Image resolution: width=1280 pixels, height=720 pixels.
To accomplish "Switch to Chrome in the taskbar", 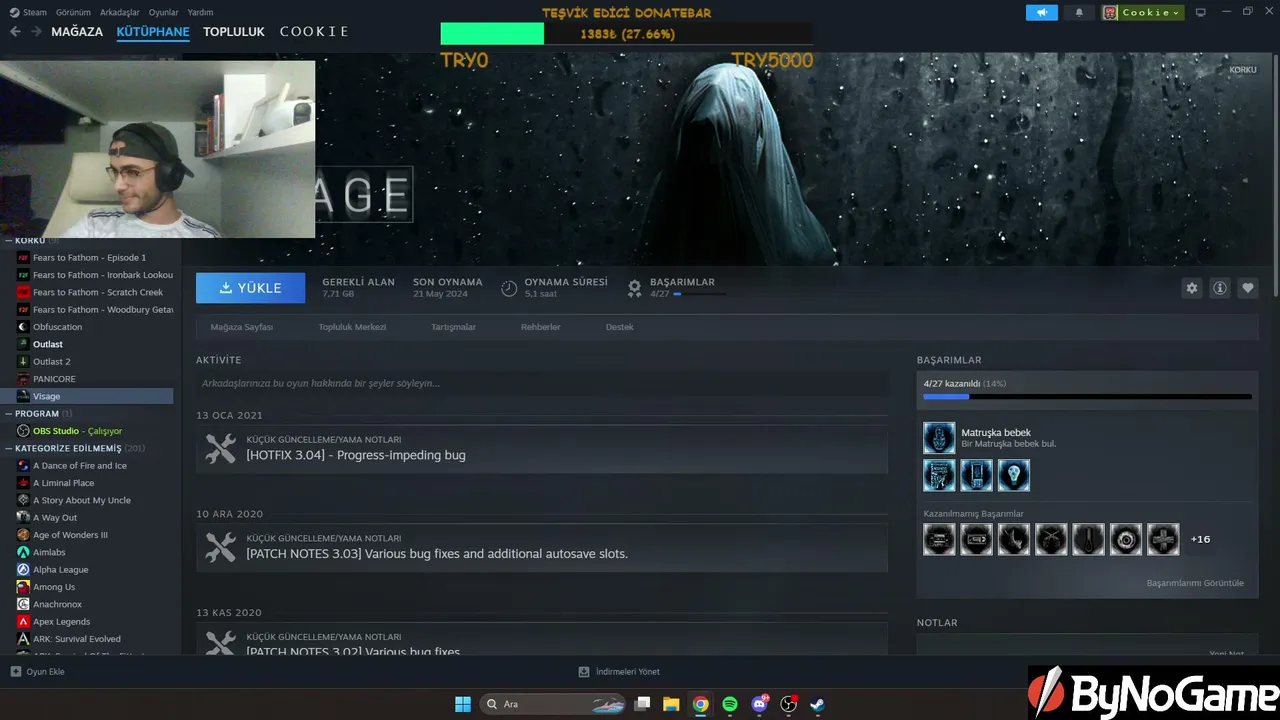I will click(x=701, y=704).
